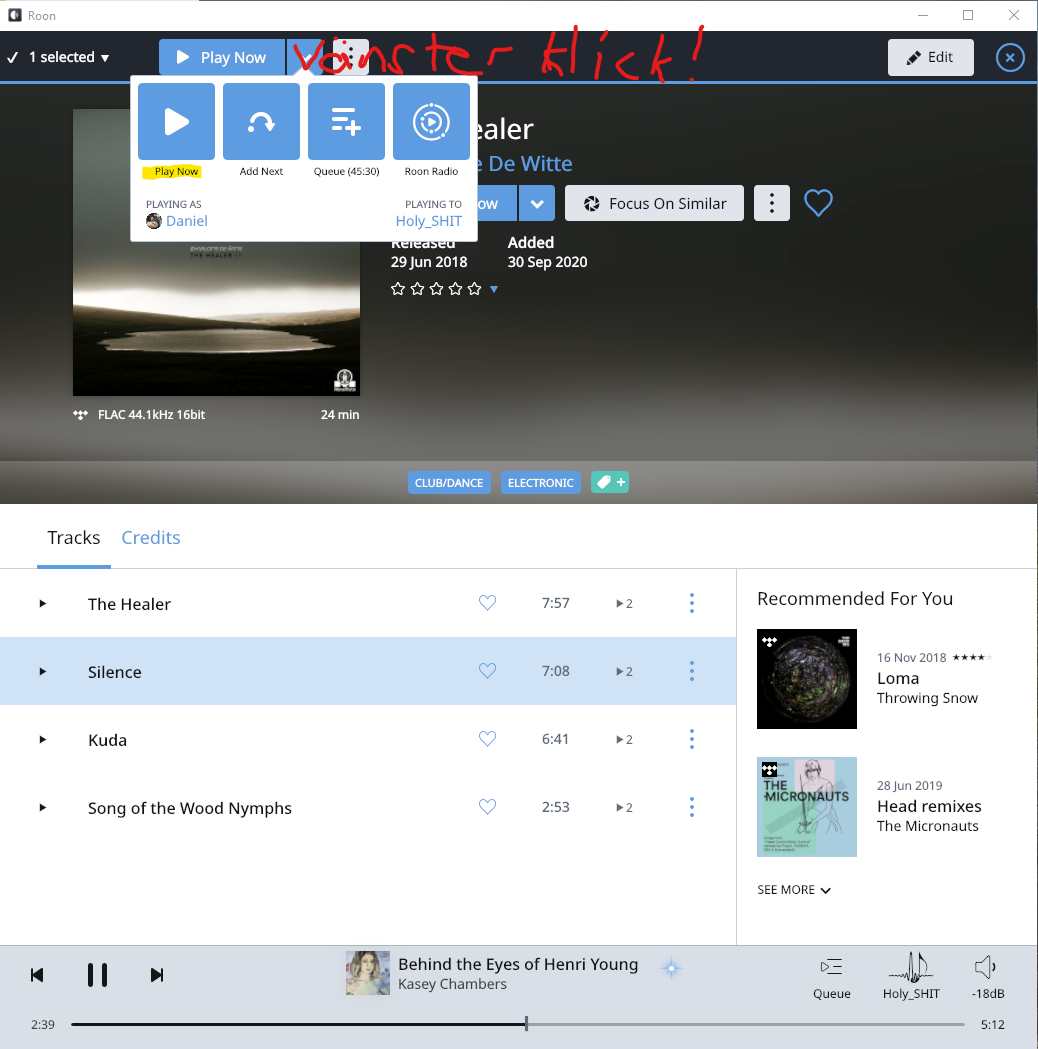Select the Tracks tab
1038x1049 pixels.
coord(74,538)
